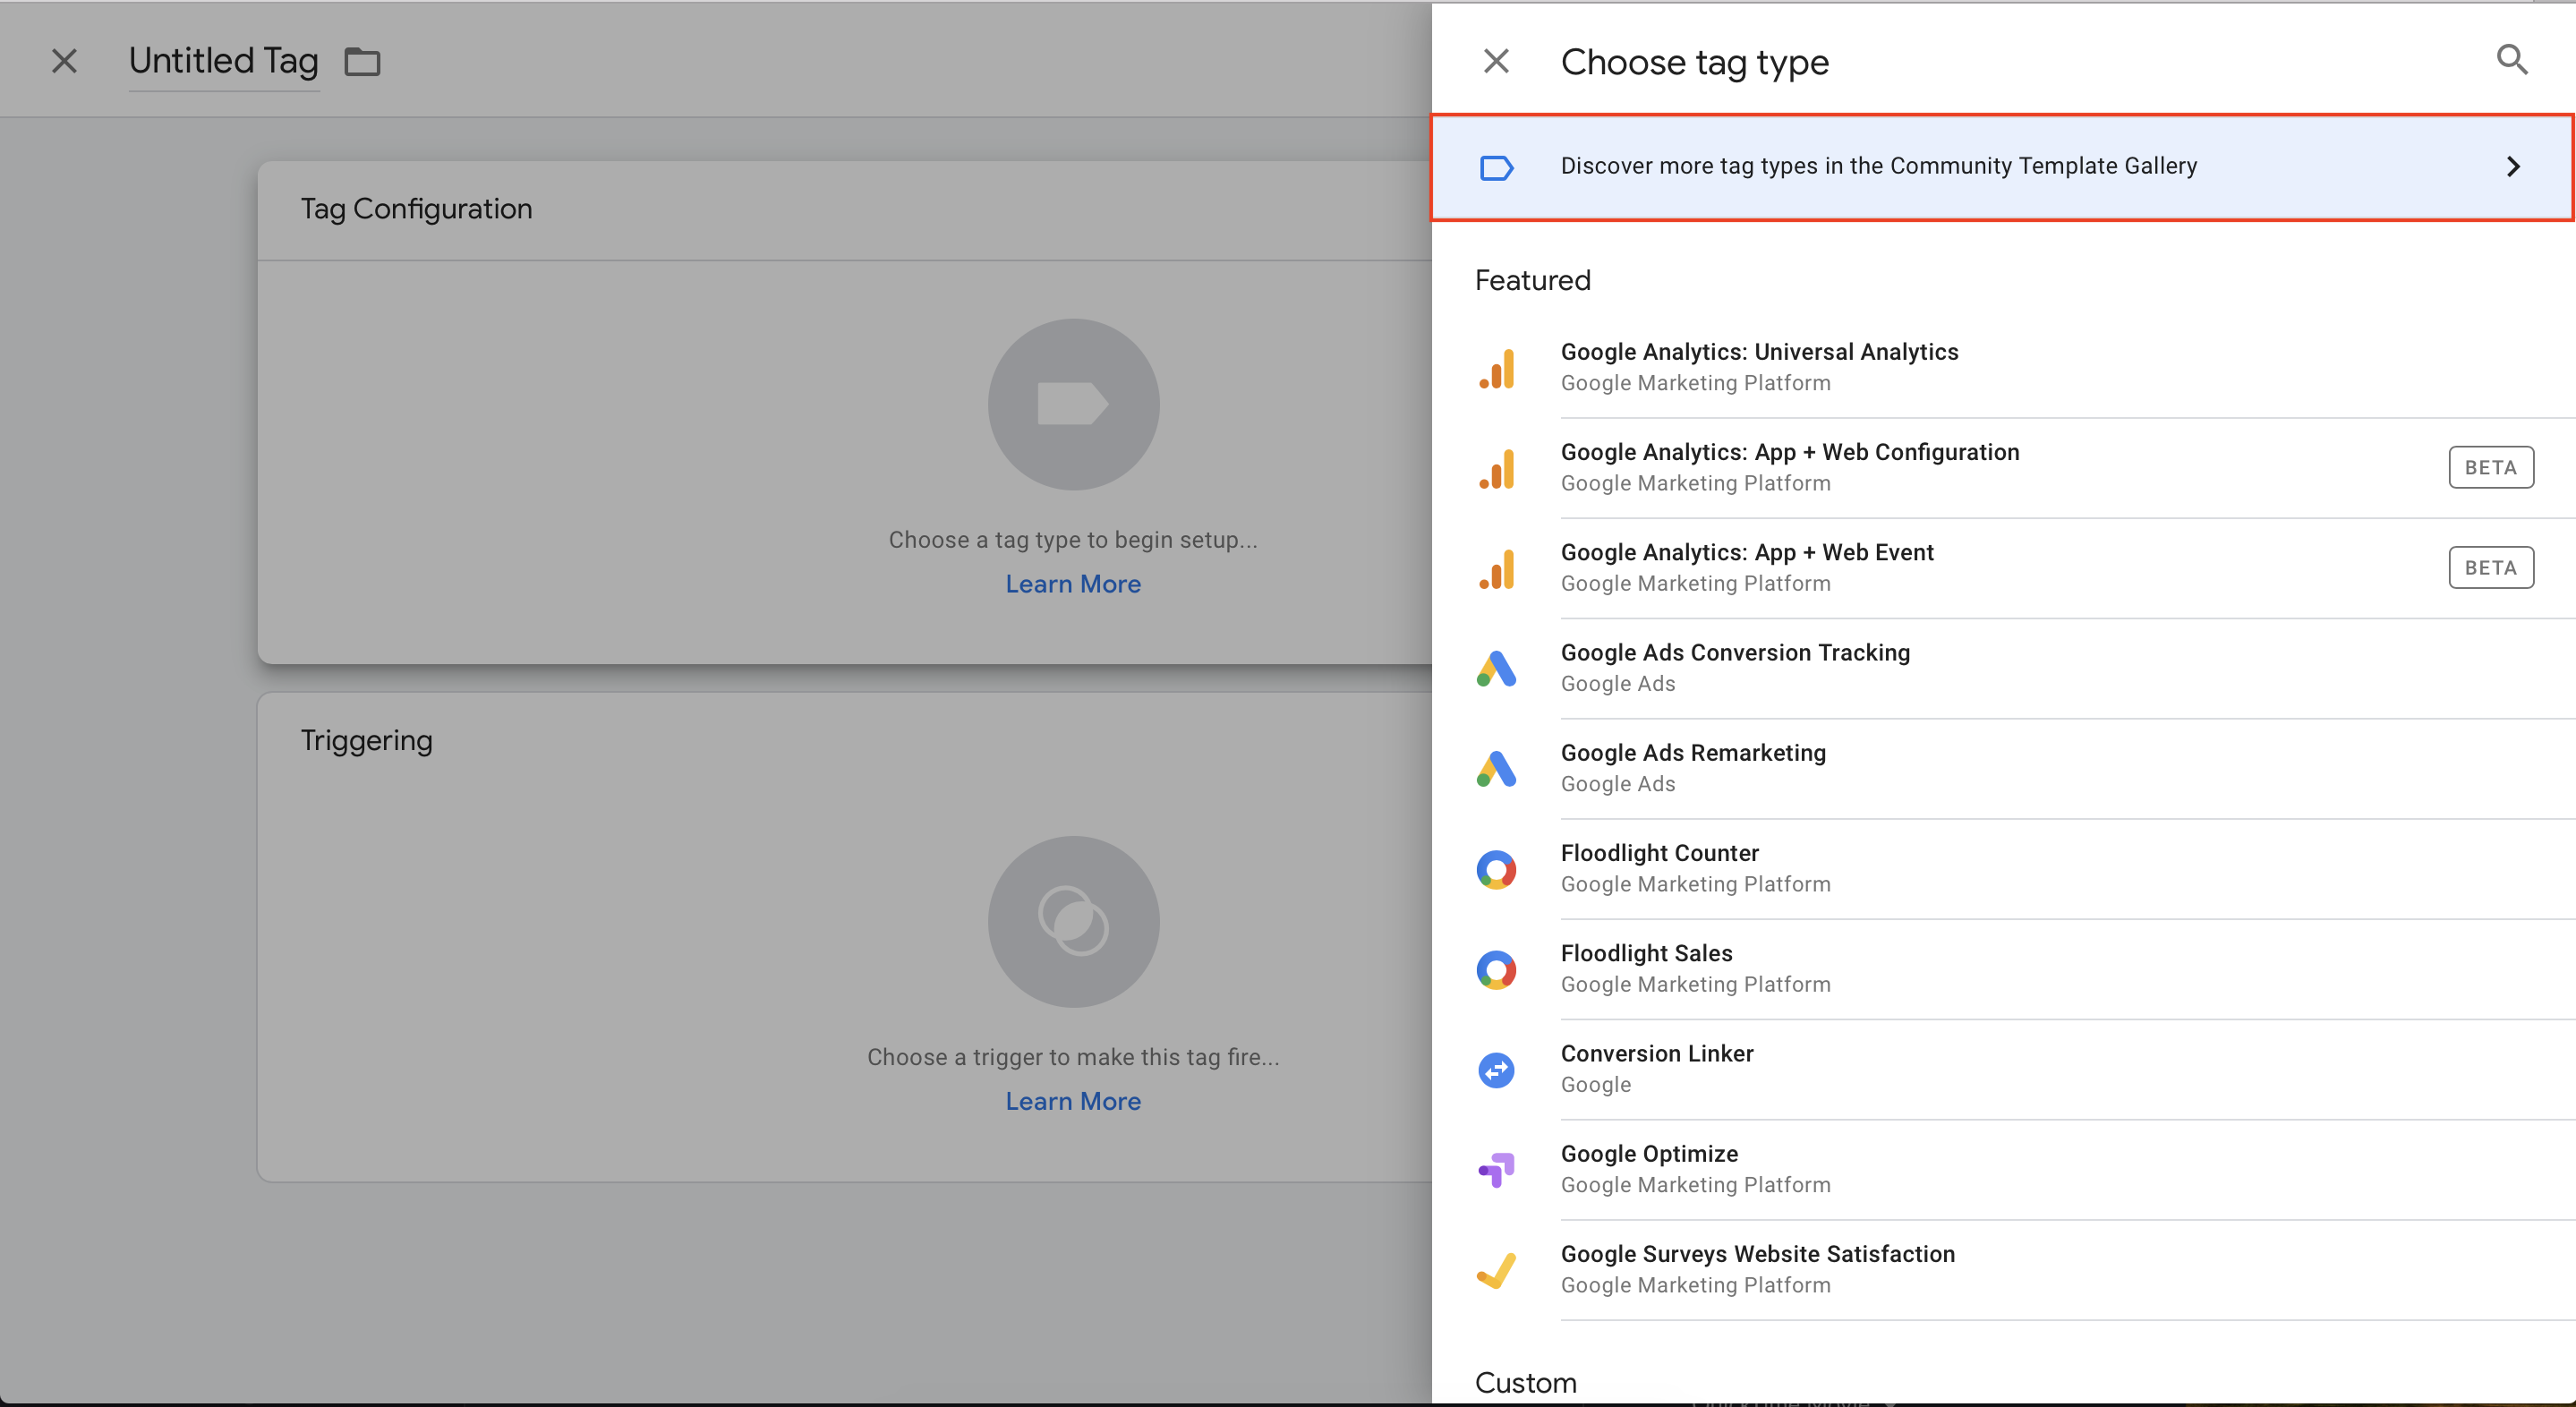
Task: Click the Google Analytics: Universal Analytics icon
Action: click(x=1496, y=367)
